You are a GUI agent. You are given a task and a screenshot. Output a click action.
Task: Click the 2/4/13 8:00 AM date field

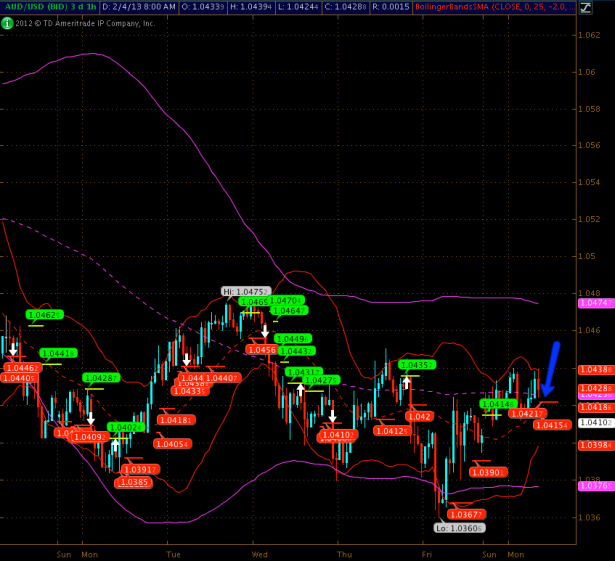[137, 8]
